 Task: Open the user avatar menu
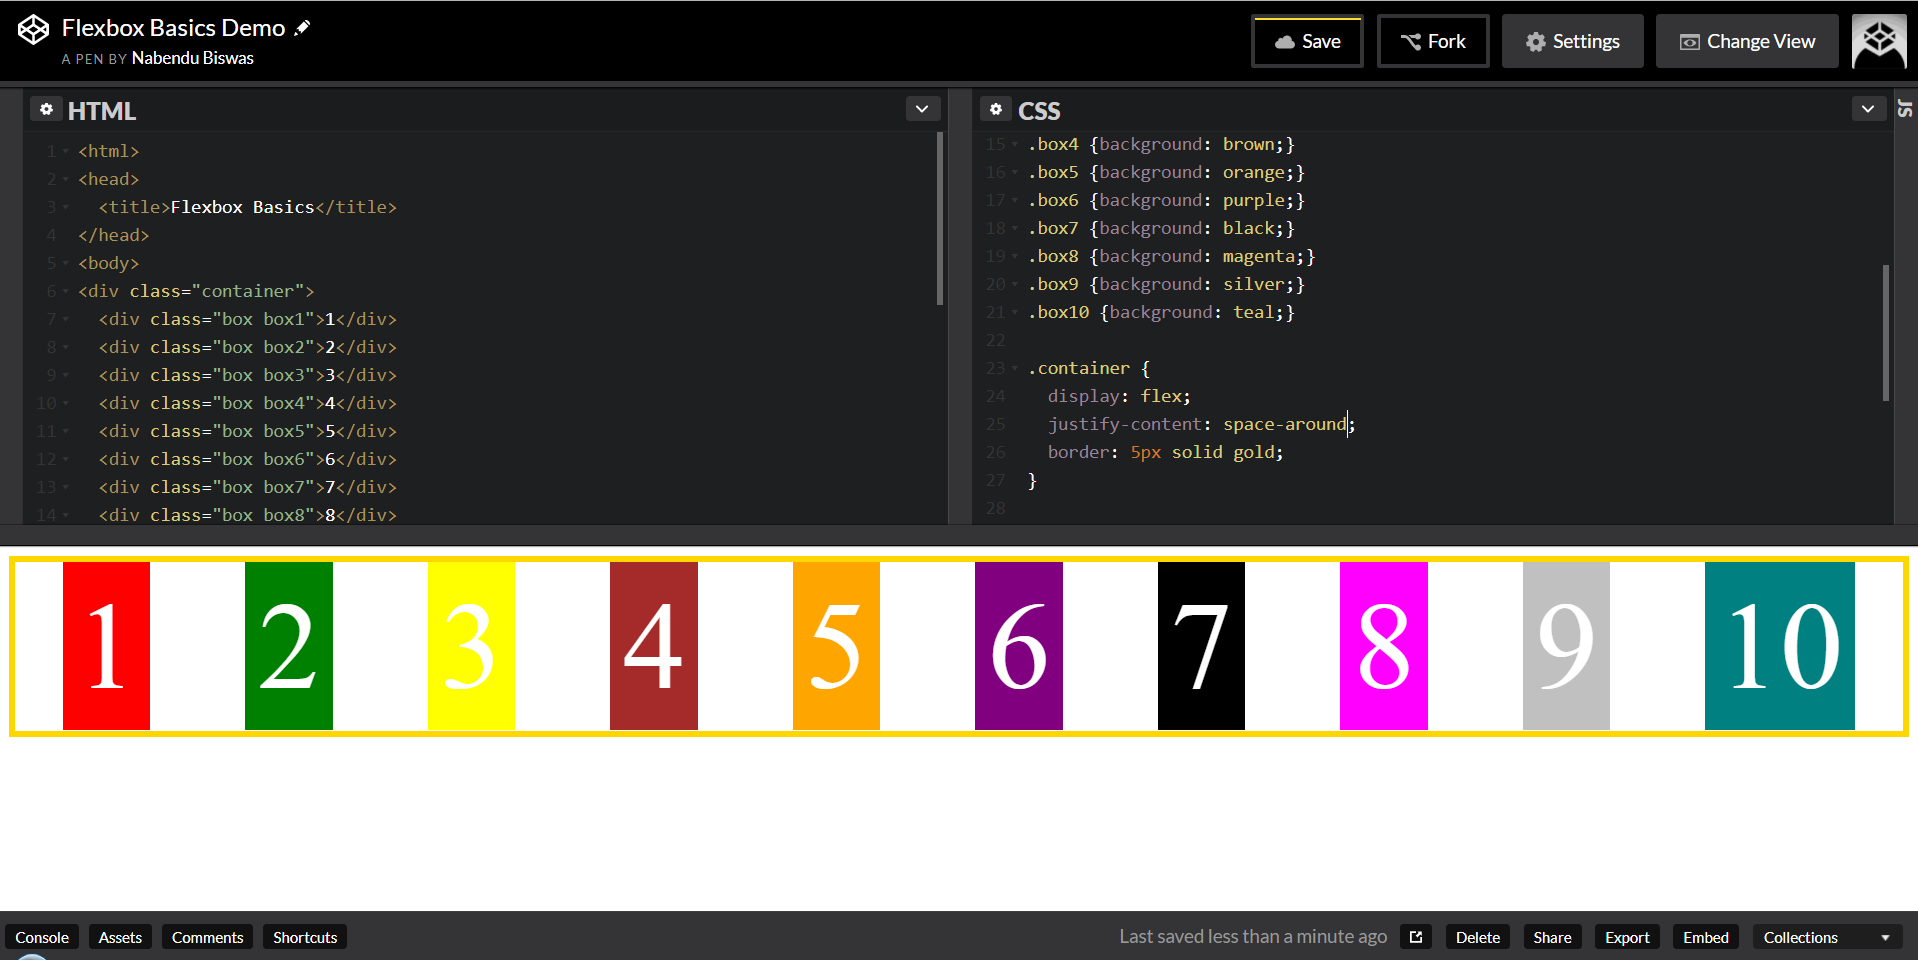click(1879, 41)
